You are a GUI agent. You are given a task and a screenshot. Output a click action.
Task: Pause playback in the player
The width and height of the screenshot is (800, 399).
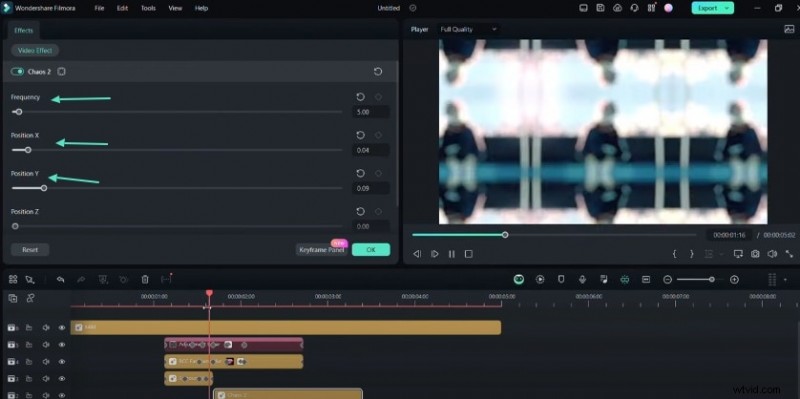(x=452, y=254)
